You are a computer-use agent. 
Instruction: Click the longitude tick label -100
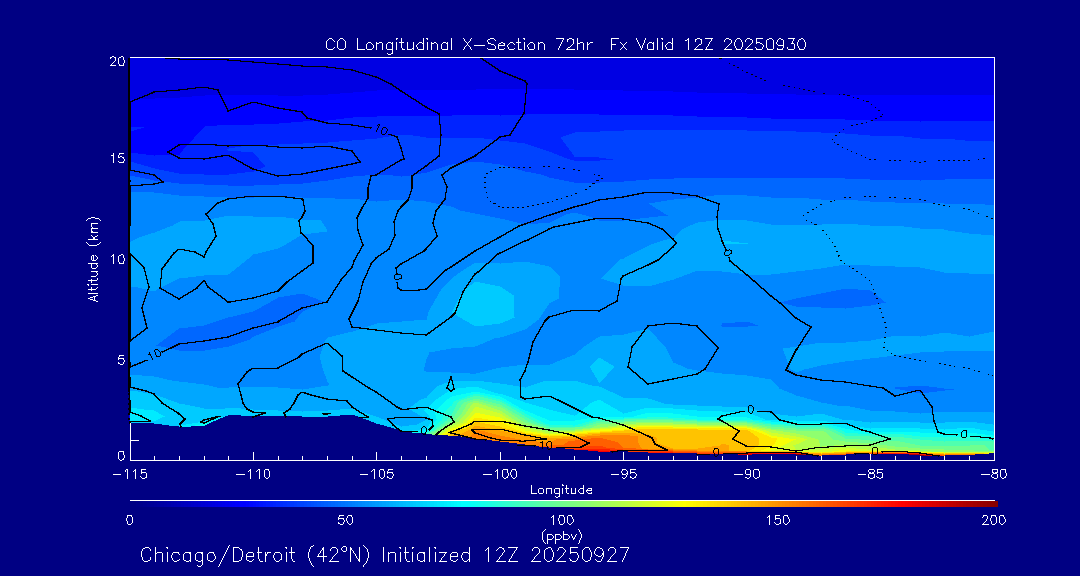pyautogui.click(x=499, y=475)
